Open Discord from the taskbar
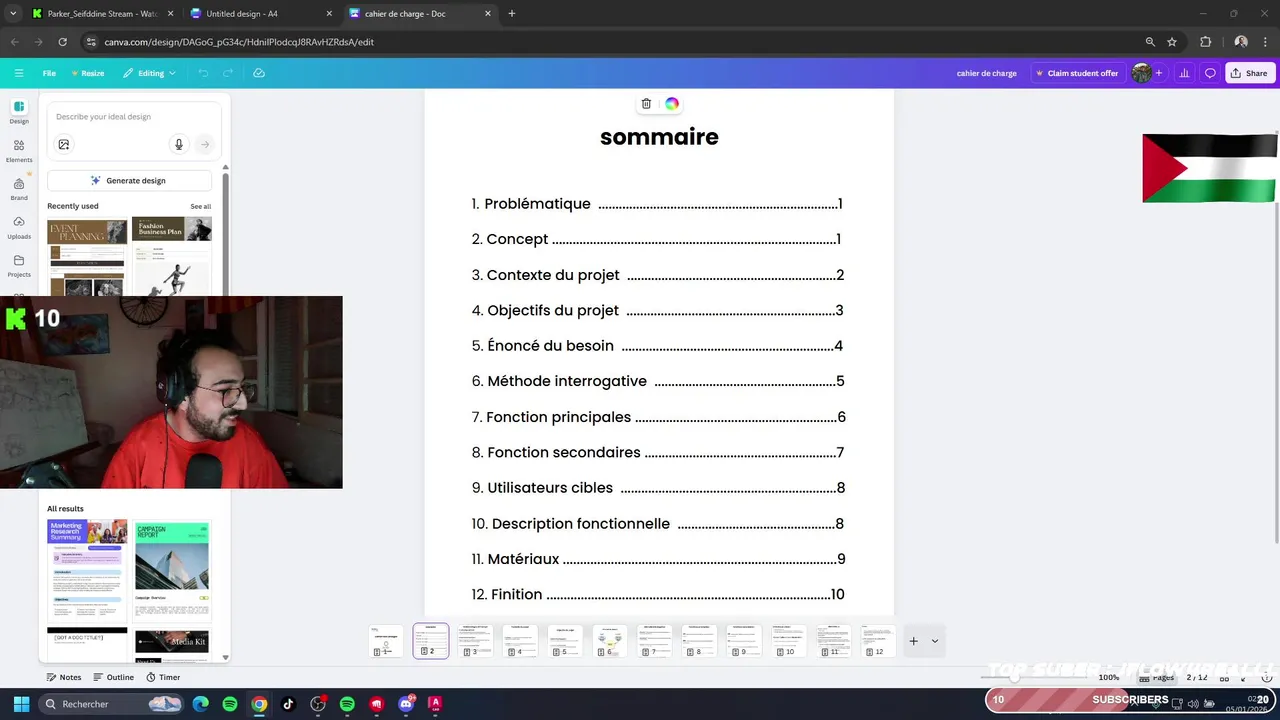 [406, 704]
